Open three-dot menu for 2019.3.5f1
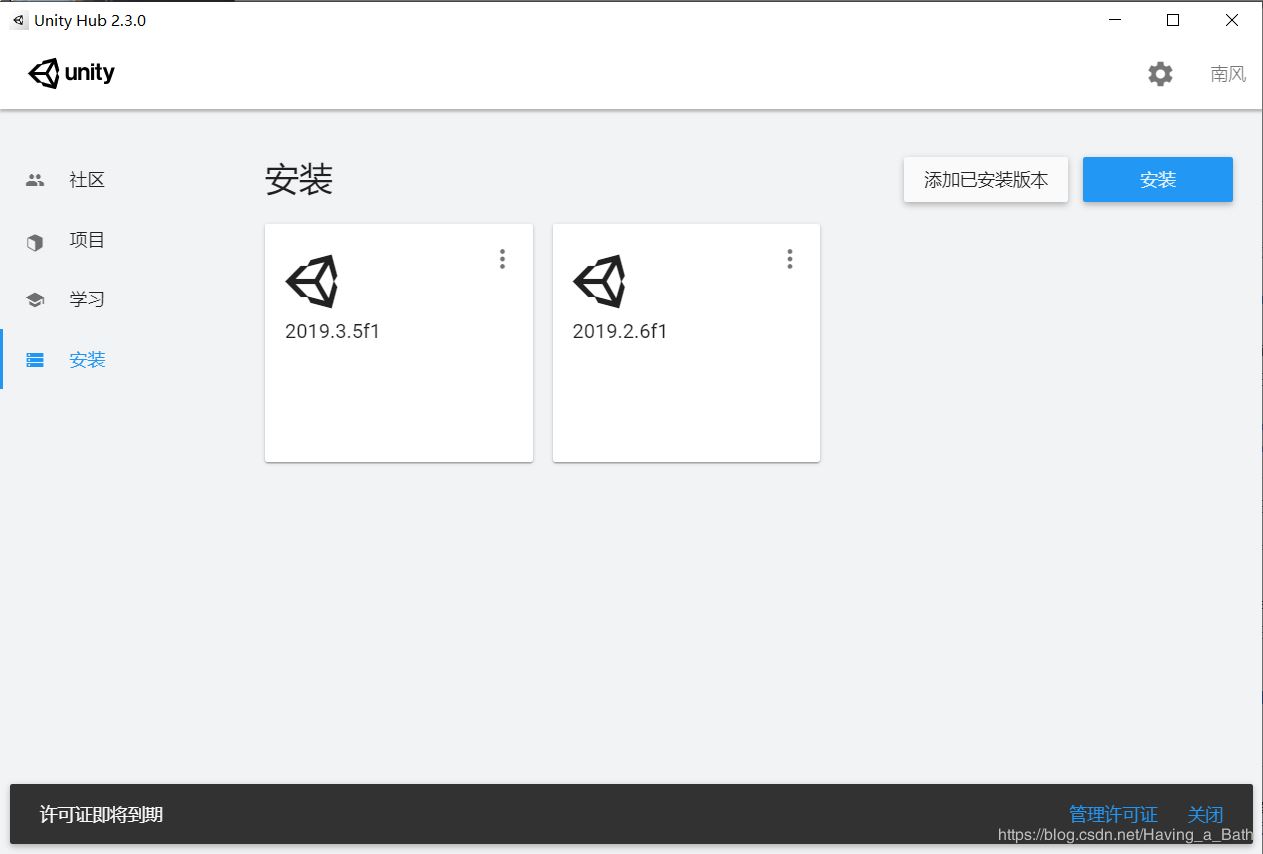Image resolution: width=1263 pixels, height=854 pixels. 502,259
